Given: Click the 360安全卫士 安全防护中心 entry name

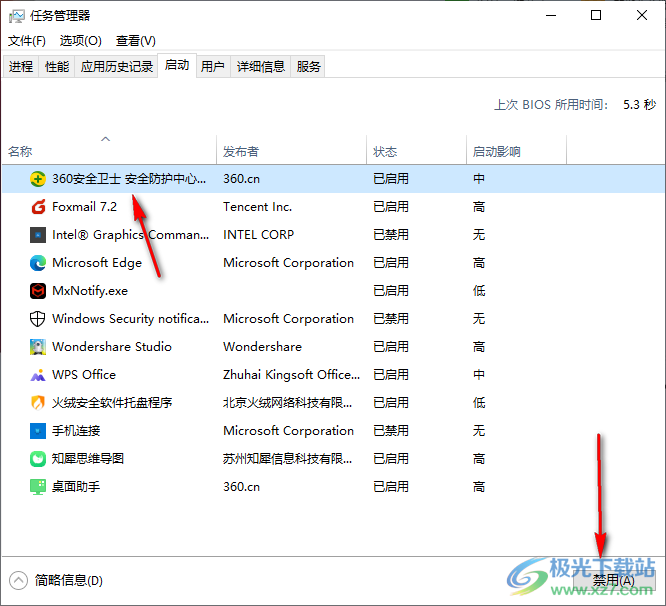Looking at the screenshot, I should pos(129,179).
